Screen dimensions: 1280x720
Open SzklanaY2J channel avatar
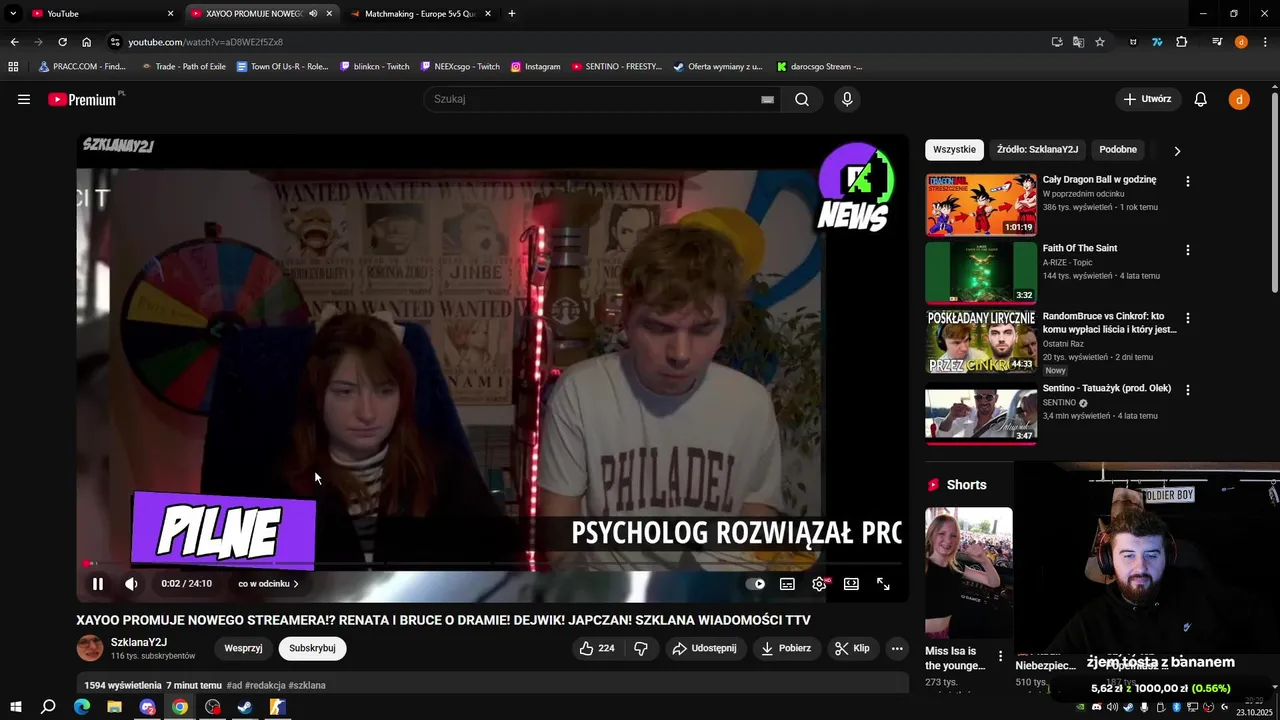point(90,648)
